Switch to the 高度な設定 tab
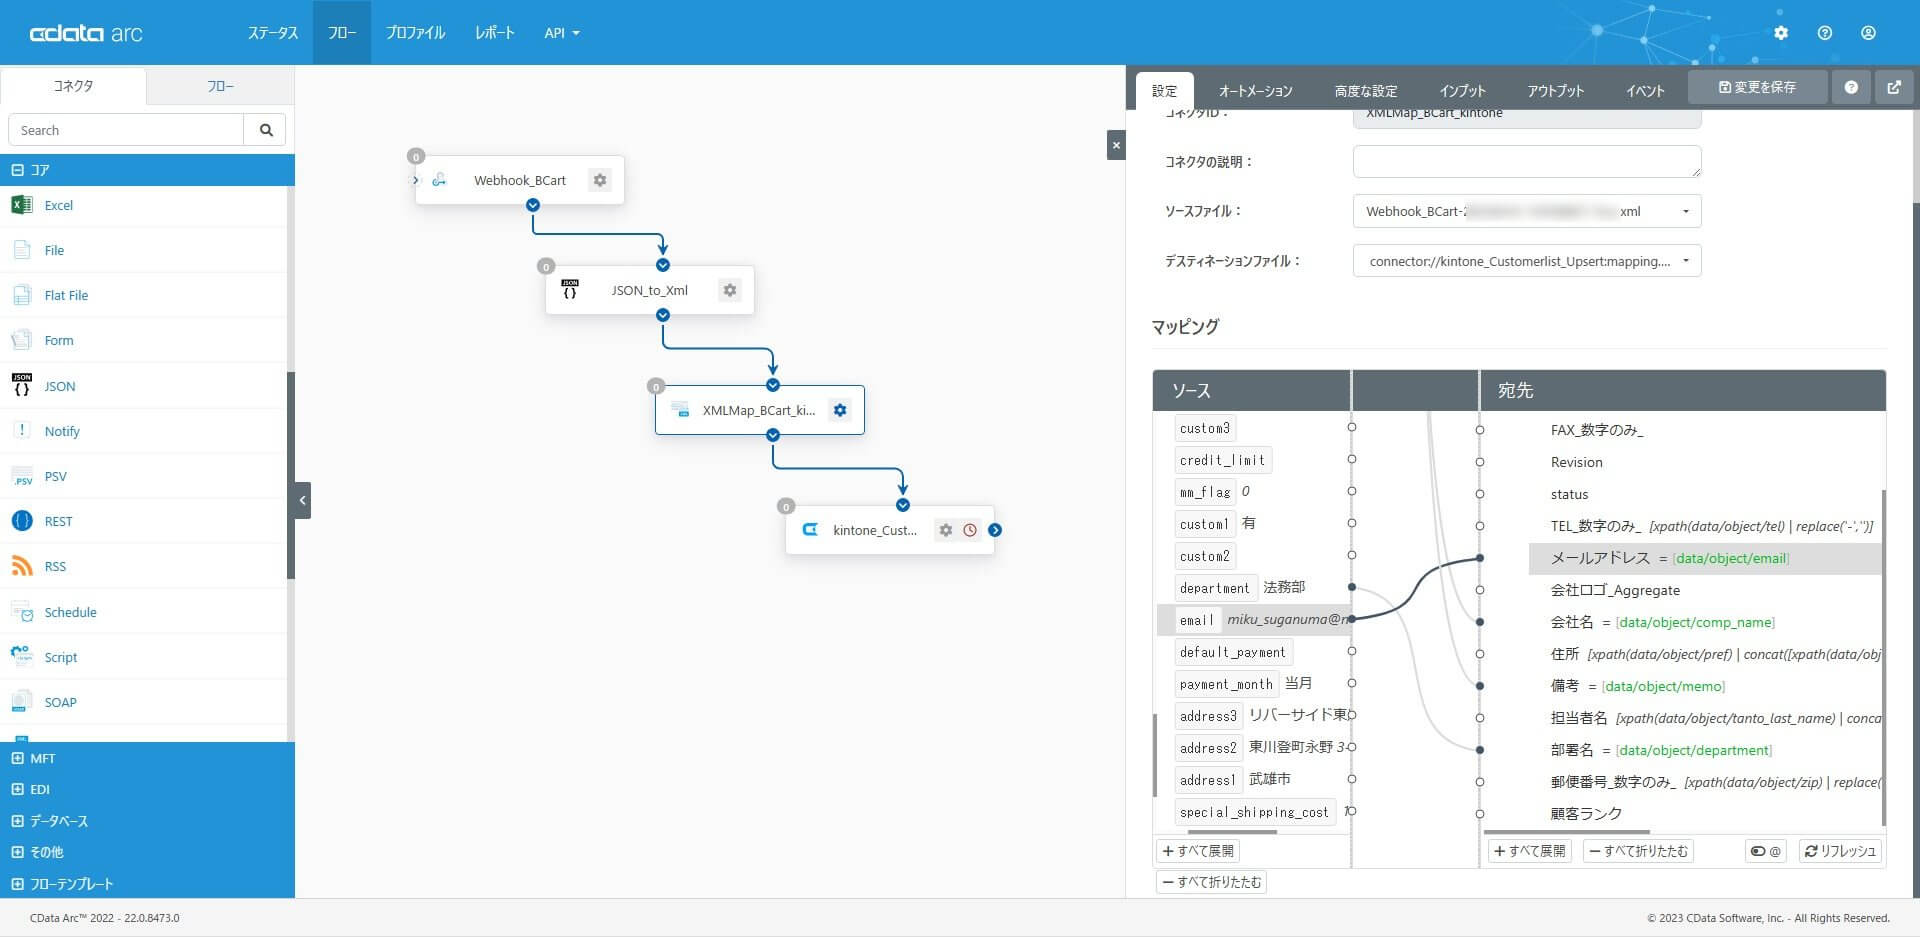 (x=1366, y=91)
